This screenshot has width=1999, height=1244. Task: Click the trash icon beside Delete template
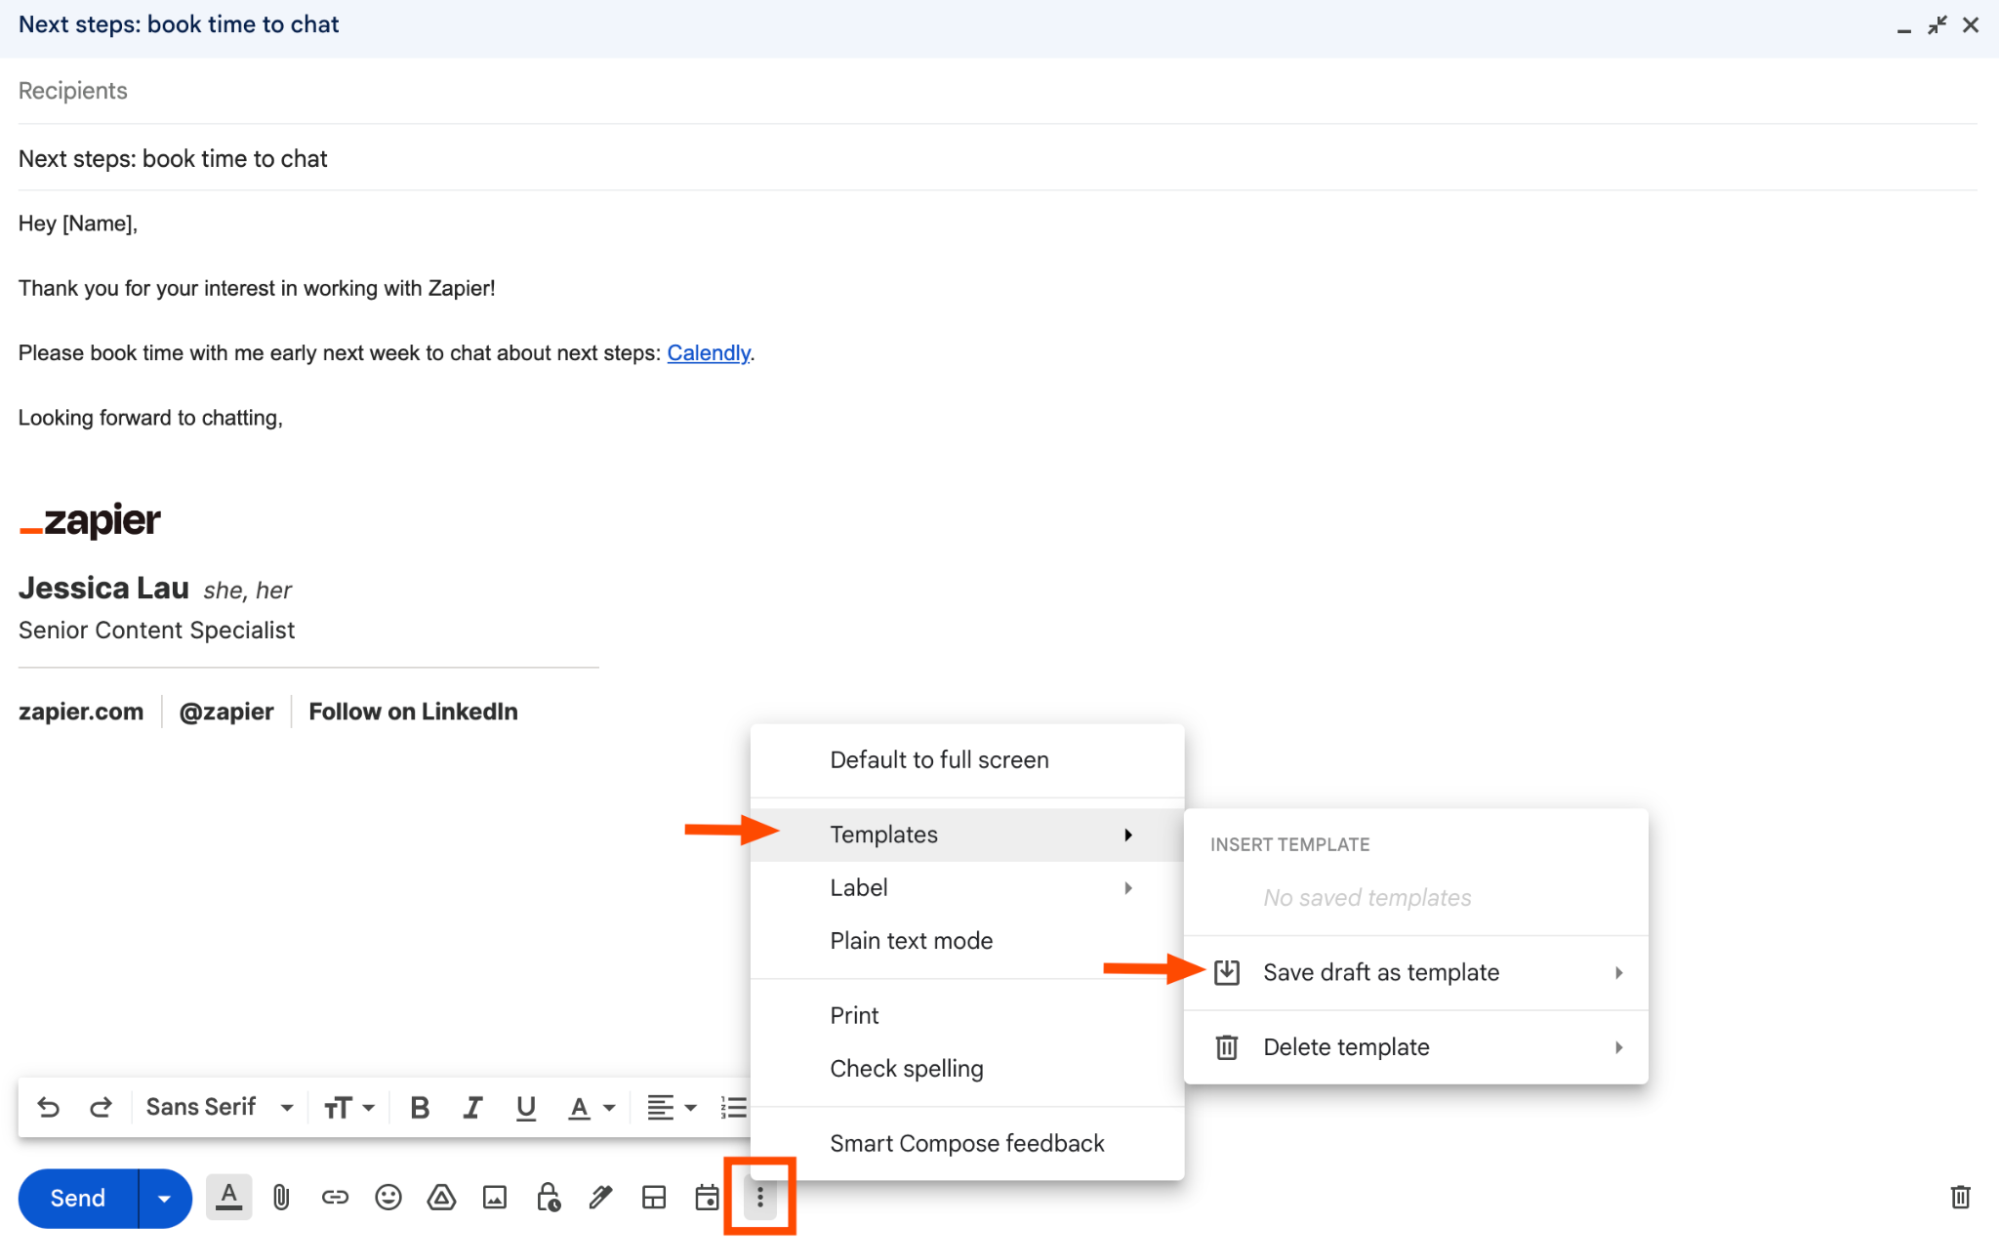[x=1227, y=1047]
